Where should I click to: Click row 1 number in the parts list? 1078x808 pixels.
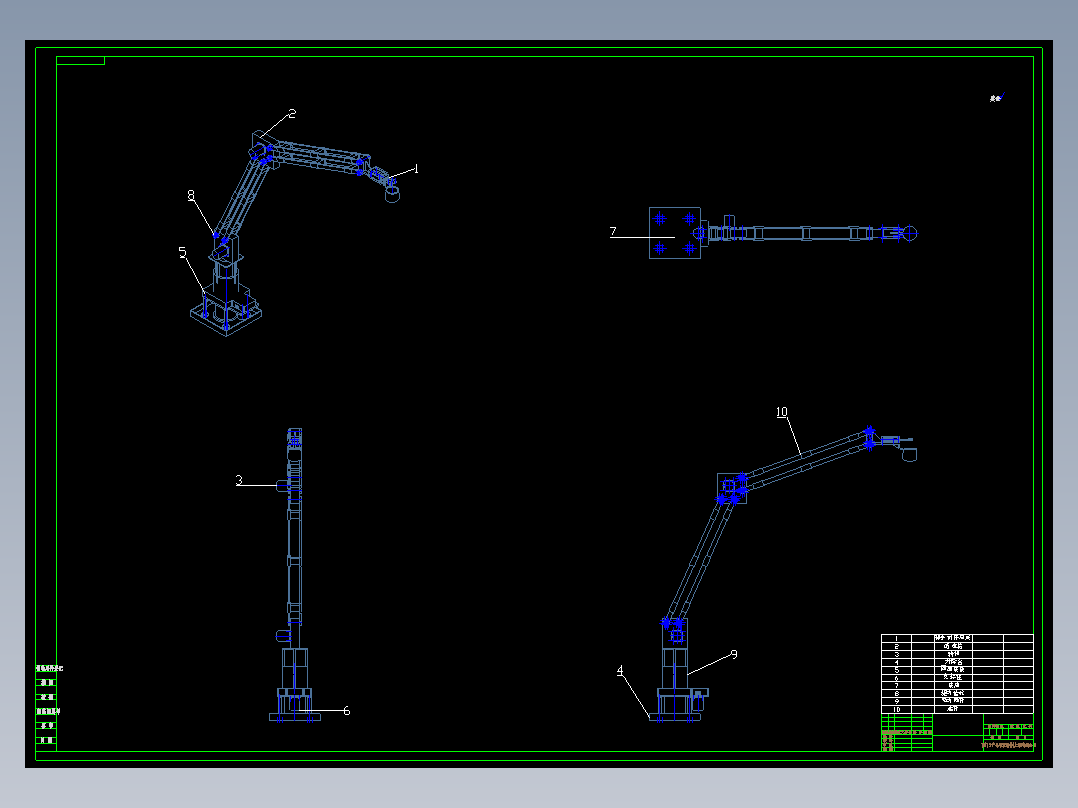896,639
